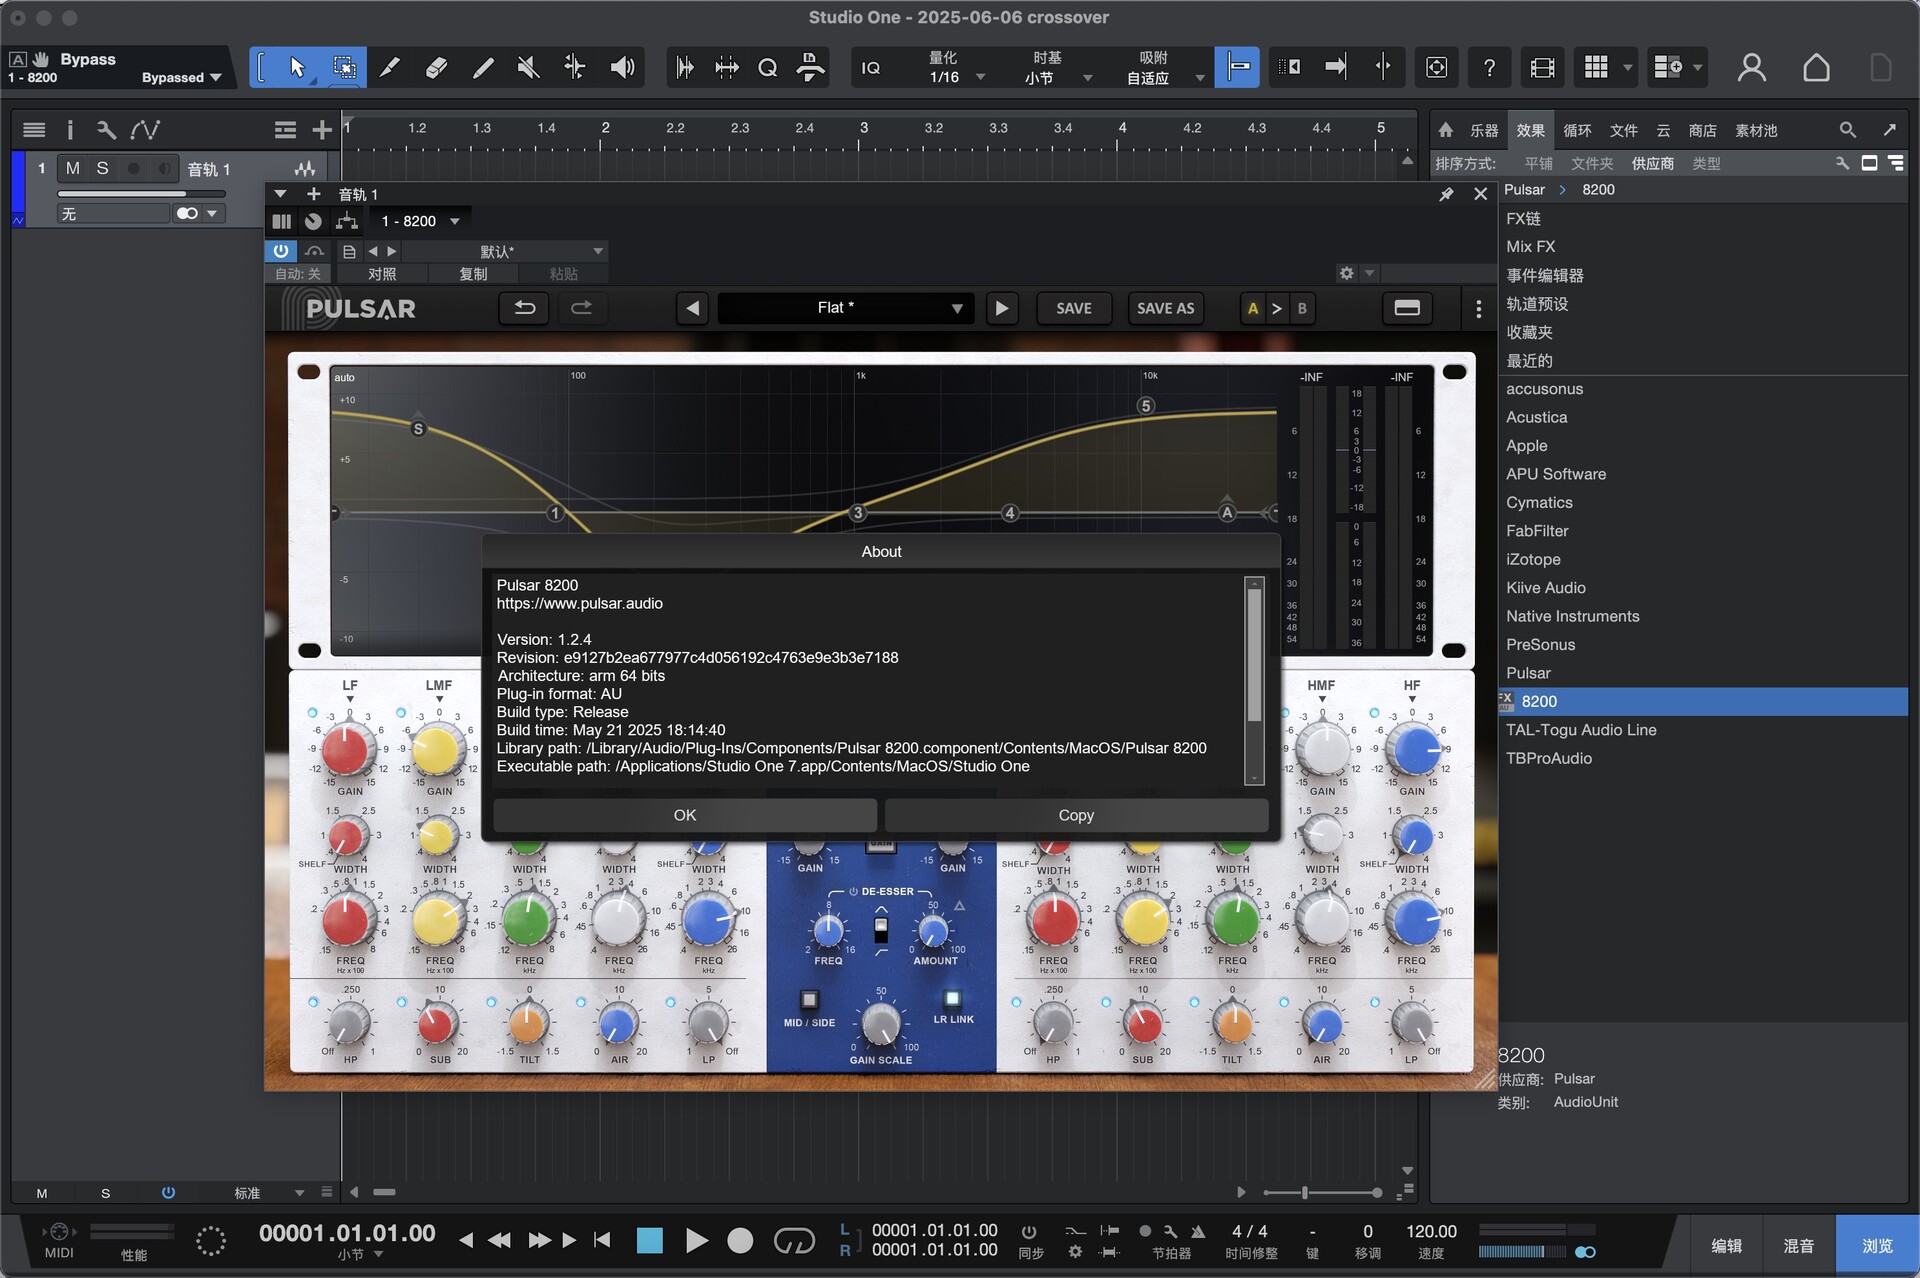Select the Listen speaker tool

pos(622,67)
